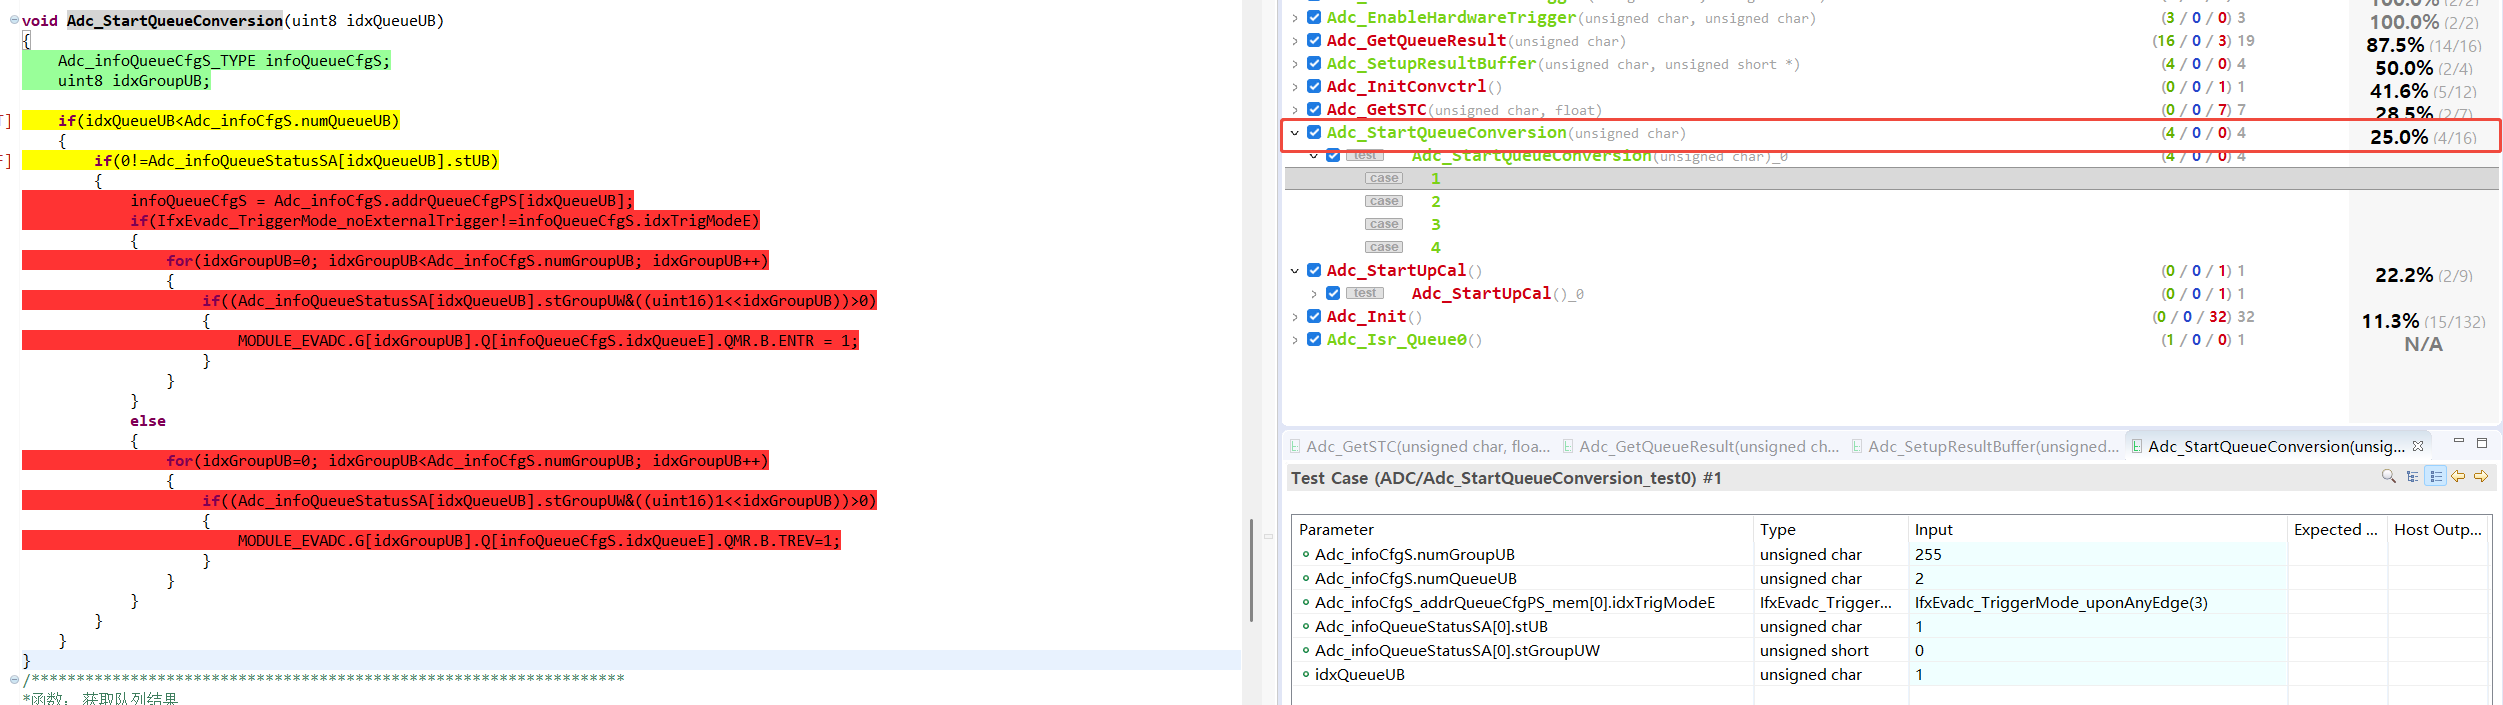Viewport: 2503px width, 705px height.
Task: Maximize the test case editor panel
Action: [x=2482, y=442]
